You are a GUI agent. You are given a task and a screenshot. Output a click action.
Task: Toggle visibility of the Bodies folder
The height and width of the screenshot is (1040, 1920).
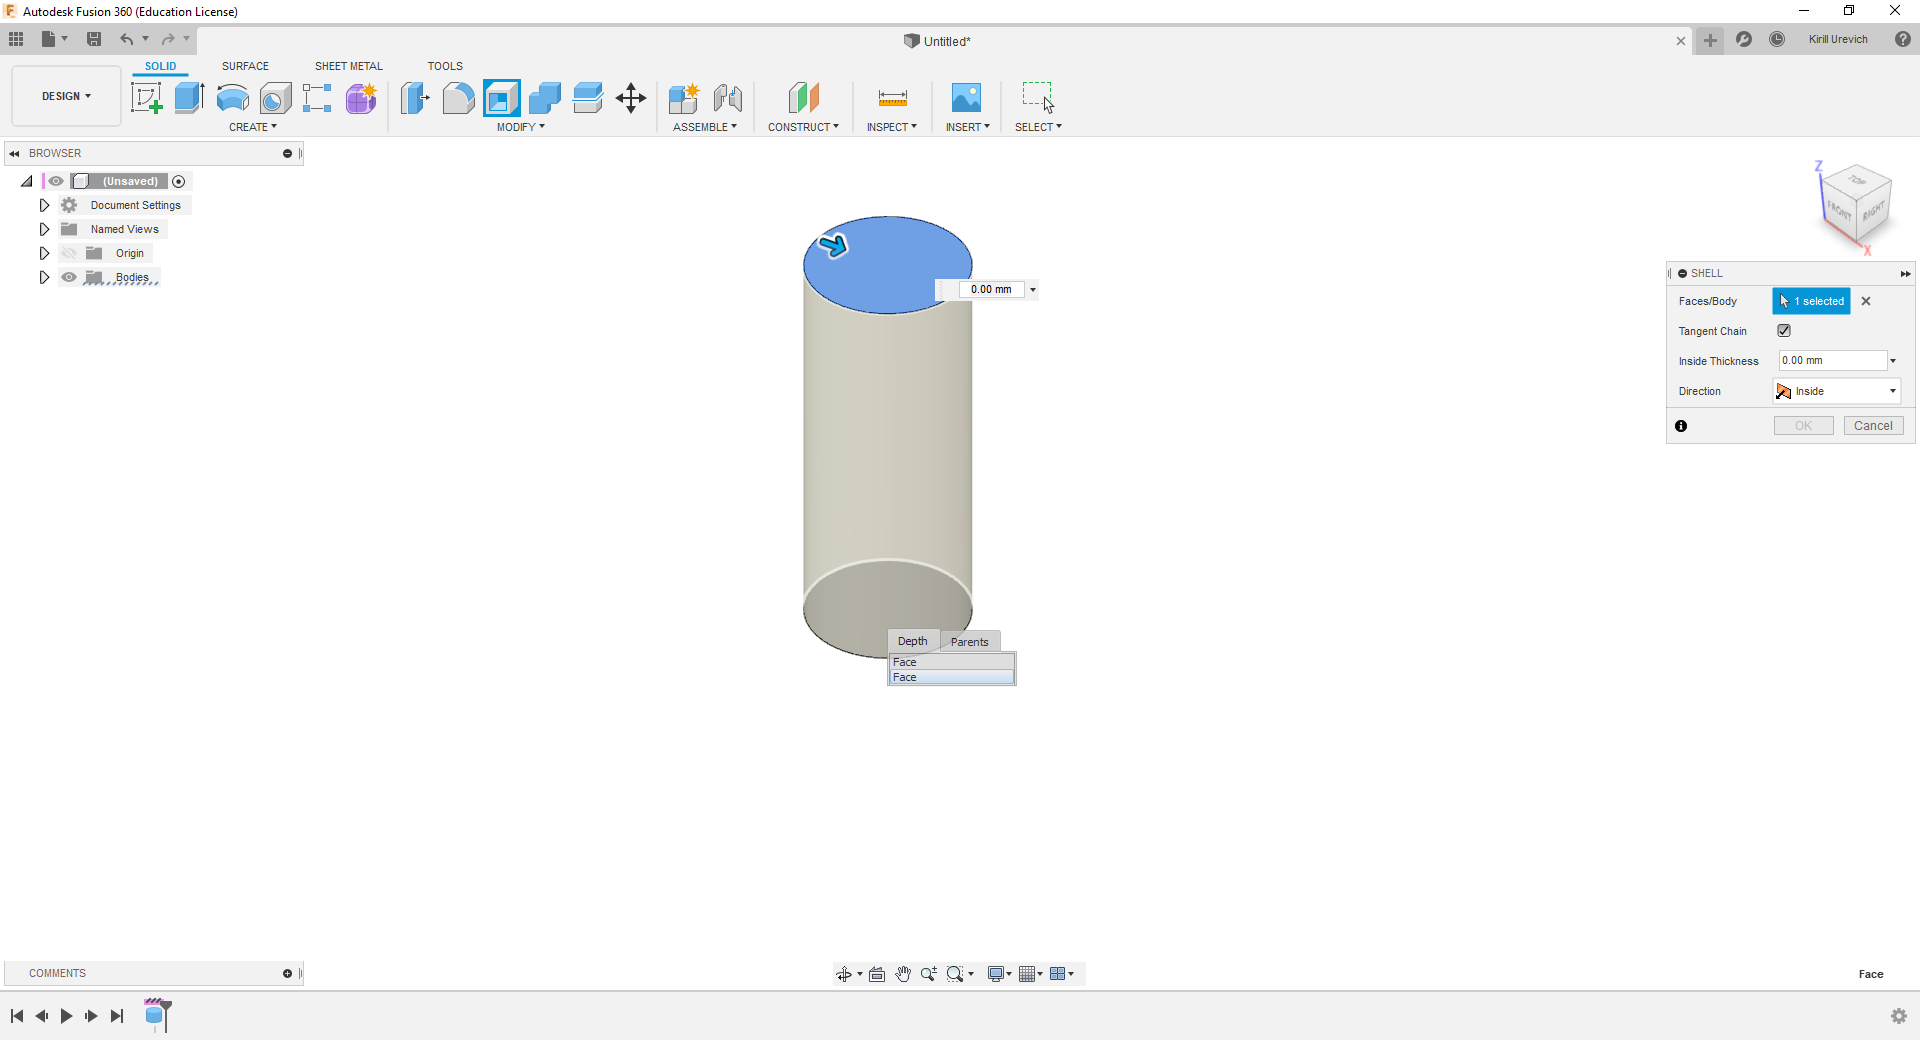[x=69, y=278]
